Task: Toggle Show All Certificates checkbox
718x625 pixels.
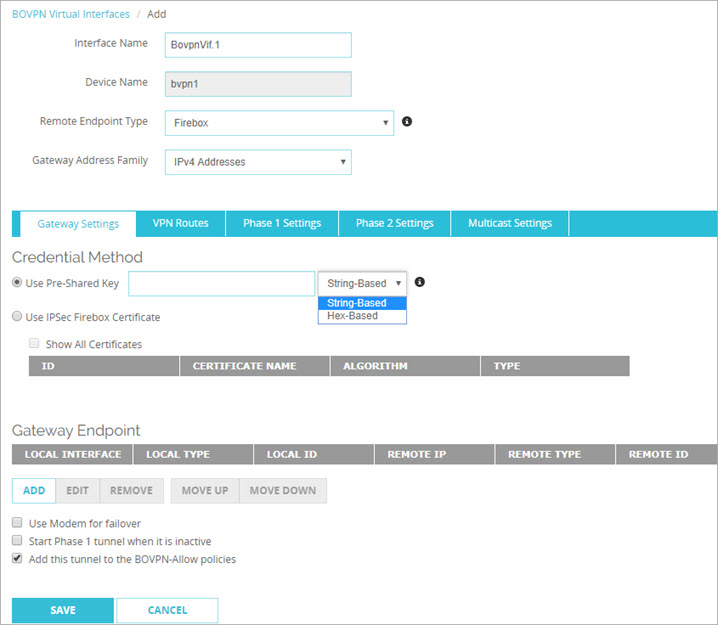Action: (x=35, y=344)
